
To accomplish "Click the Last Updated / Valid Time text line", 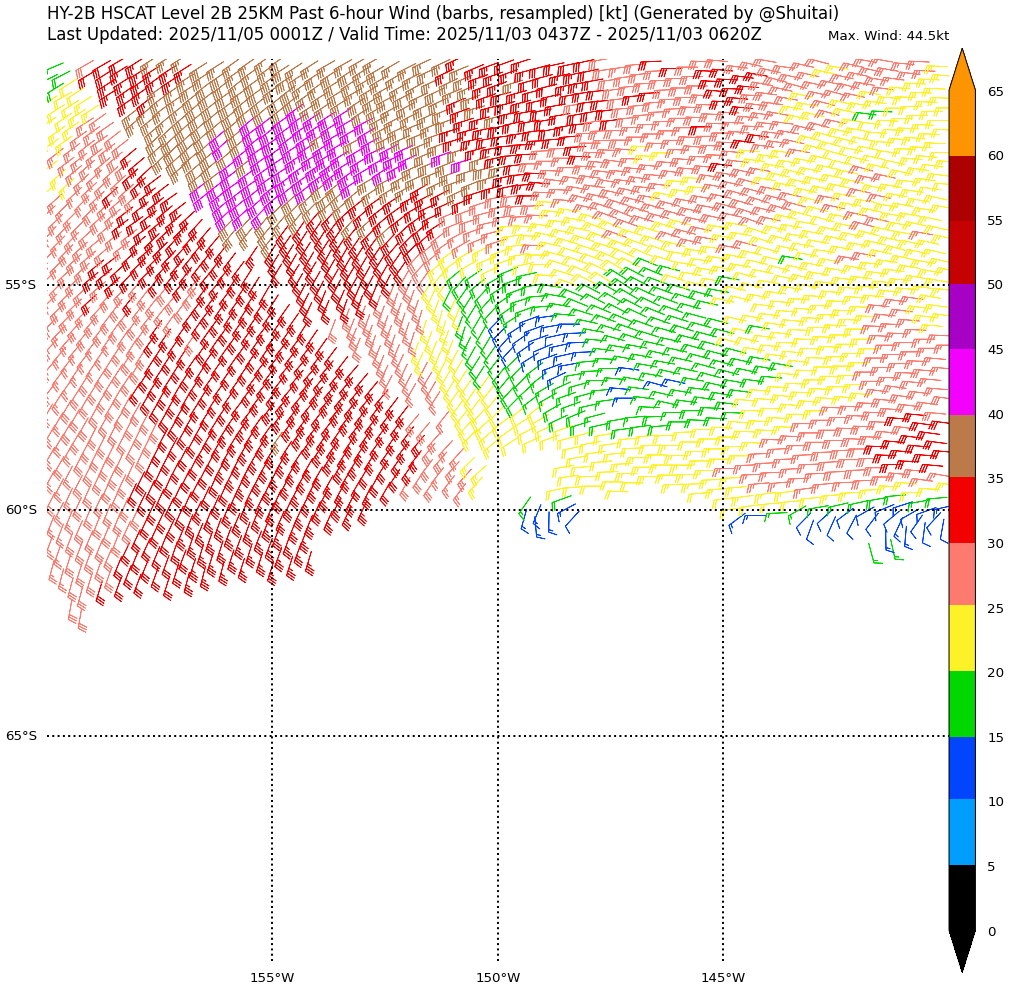I will tap(404, 35).
